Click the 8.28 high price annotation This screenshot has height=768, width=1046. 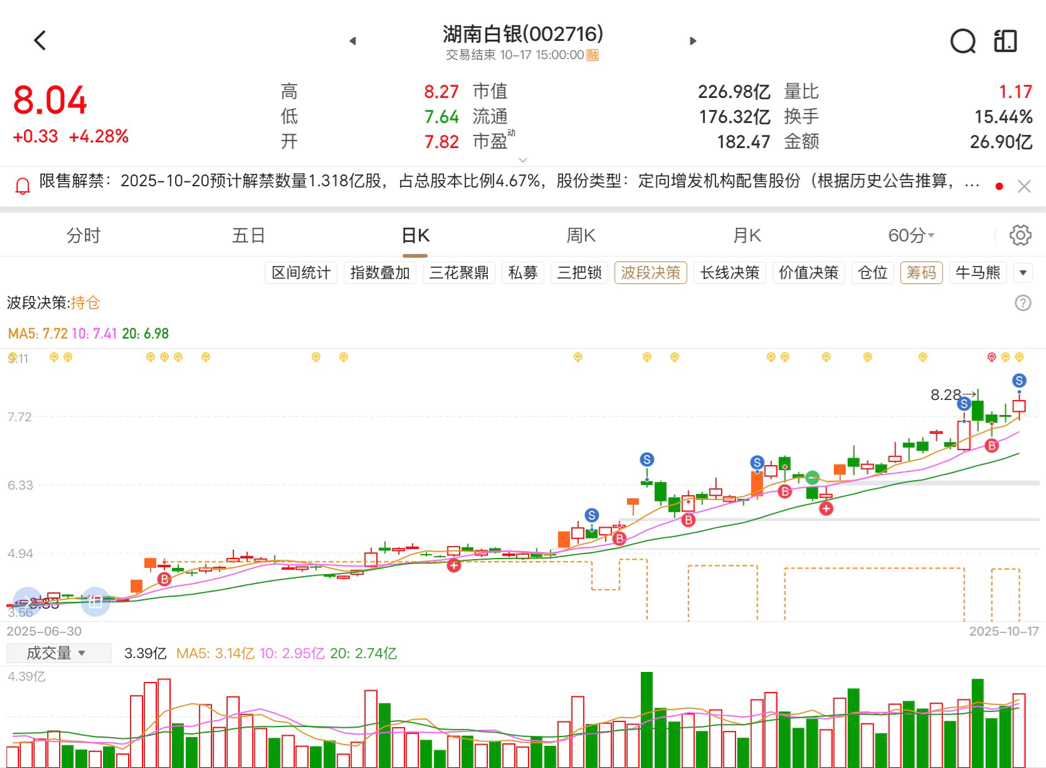point(945,395)
